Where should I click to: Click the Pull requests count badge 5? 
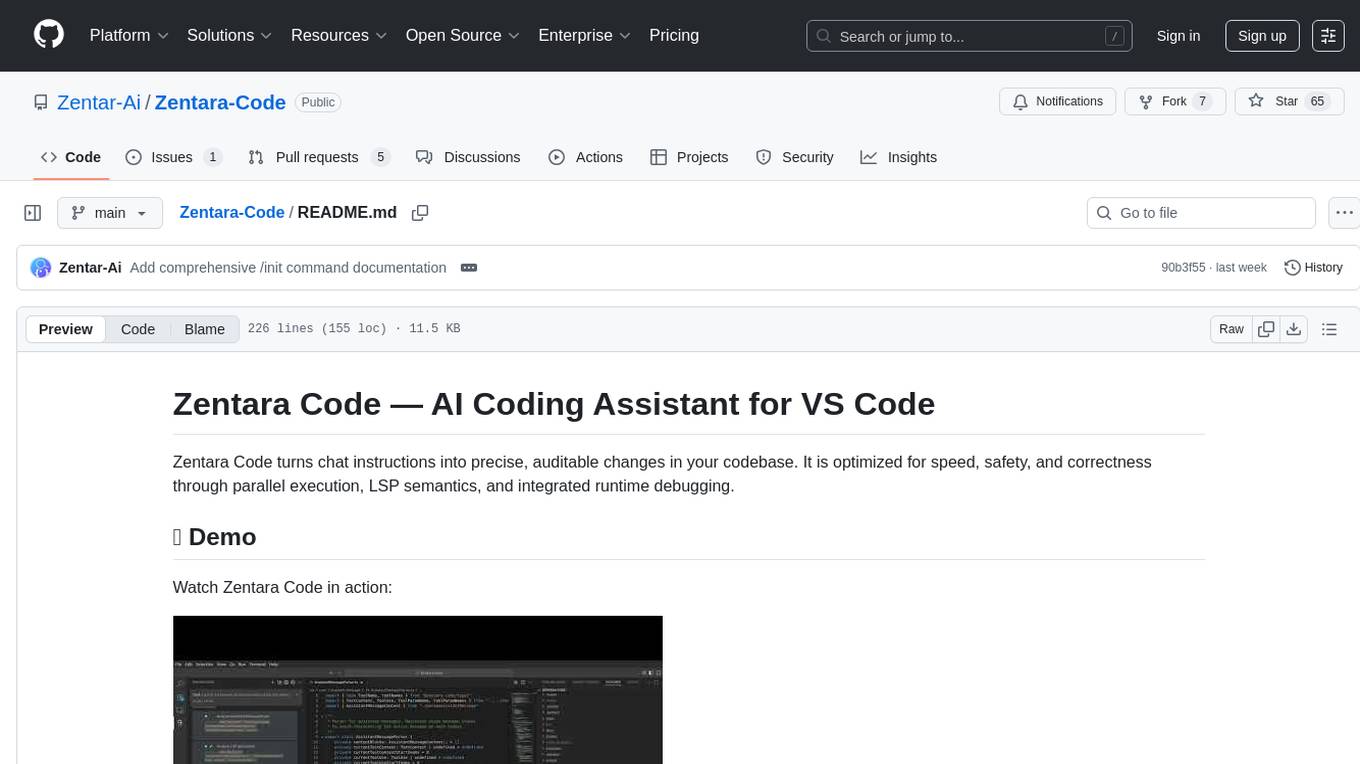379,157
